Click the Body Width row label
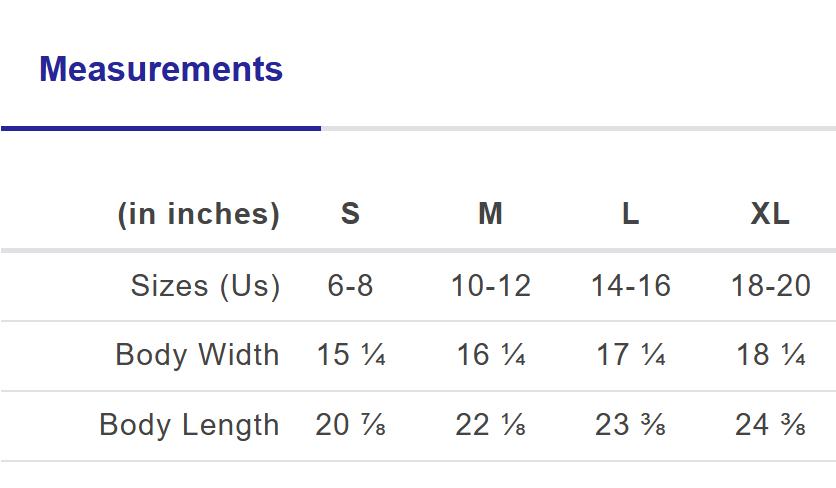Viewport: 836px width, 488px height. [197, 355]
